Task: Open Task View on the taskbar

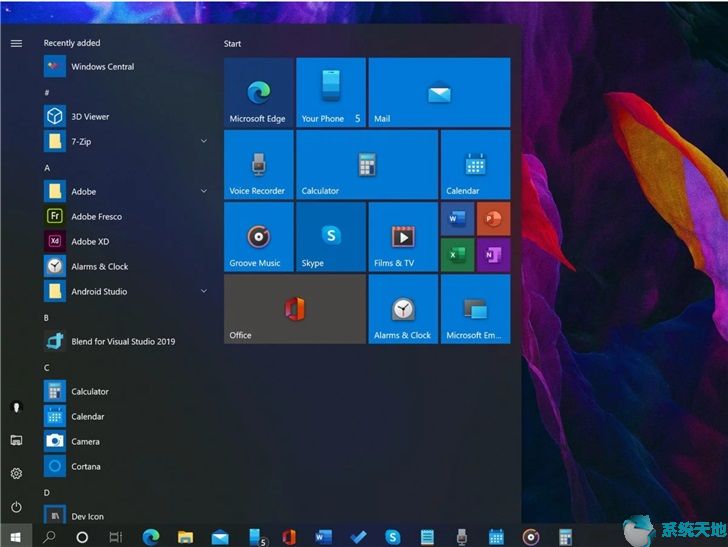Action: pos(116,537)
